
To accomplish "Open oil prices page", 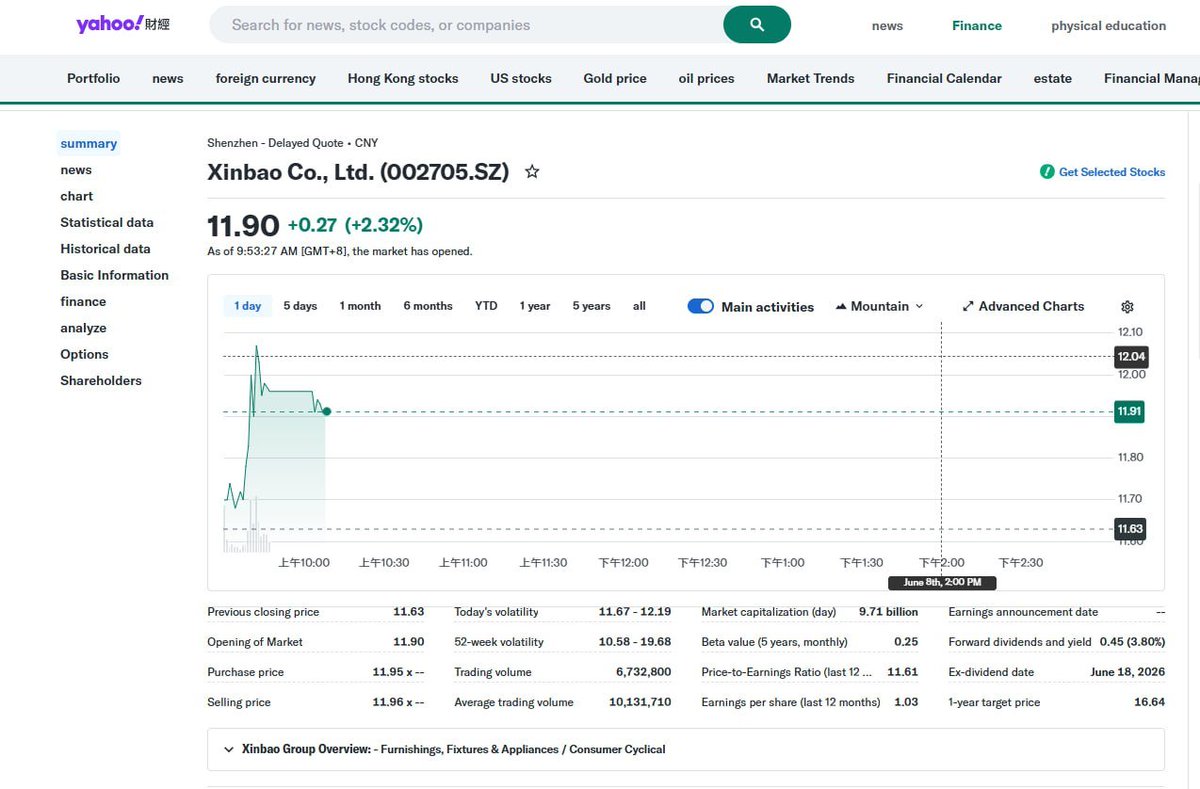I will [x=706, y=78].
